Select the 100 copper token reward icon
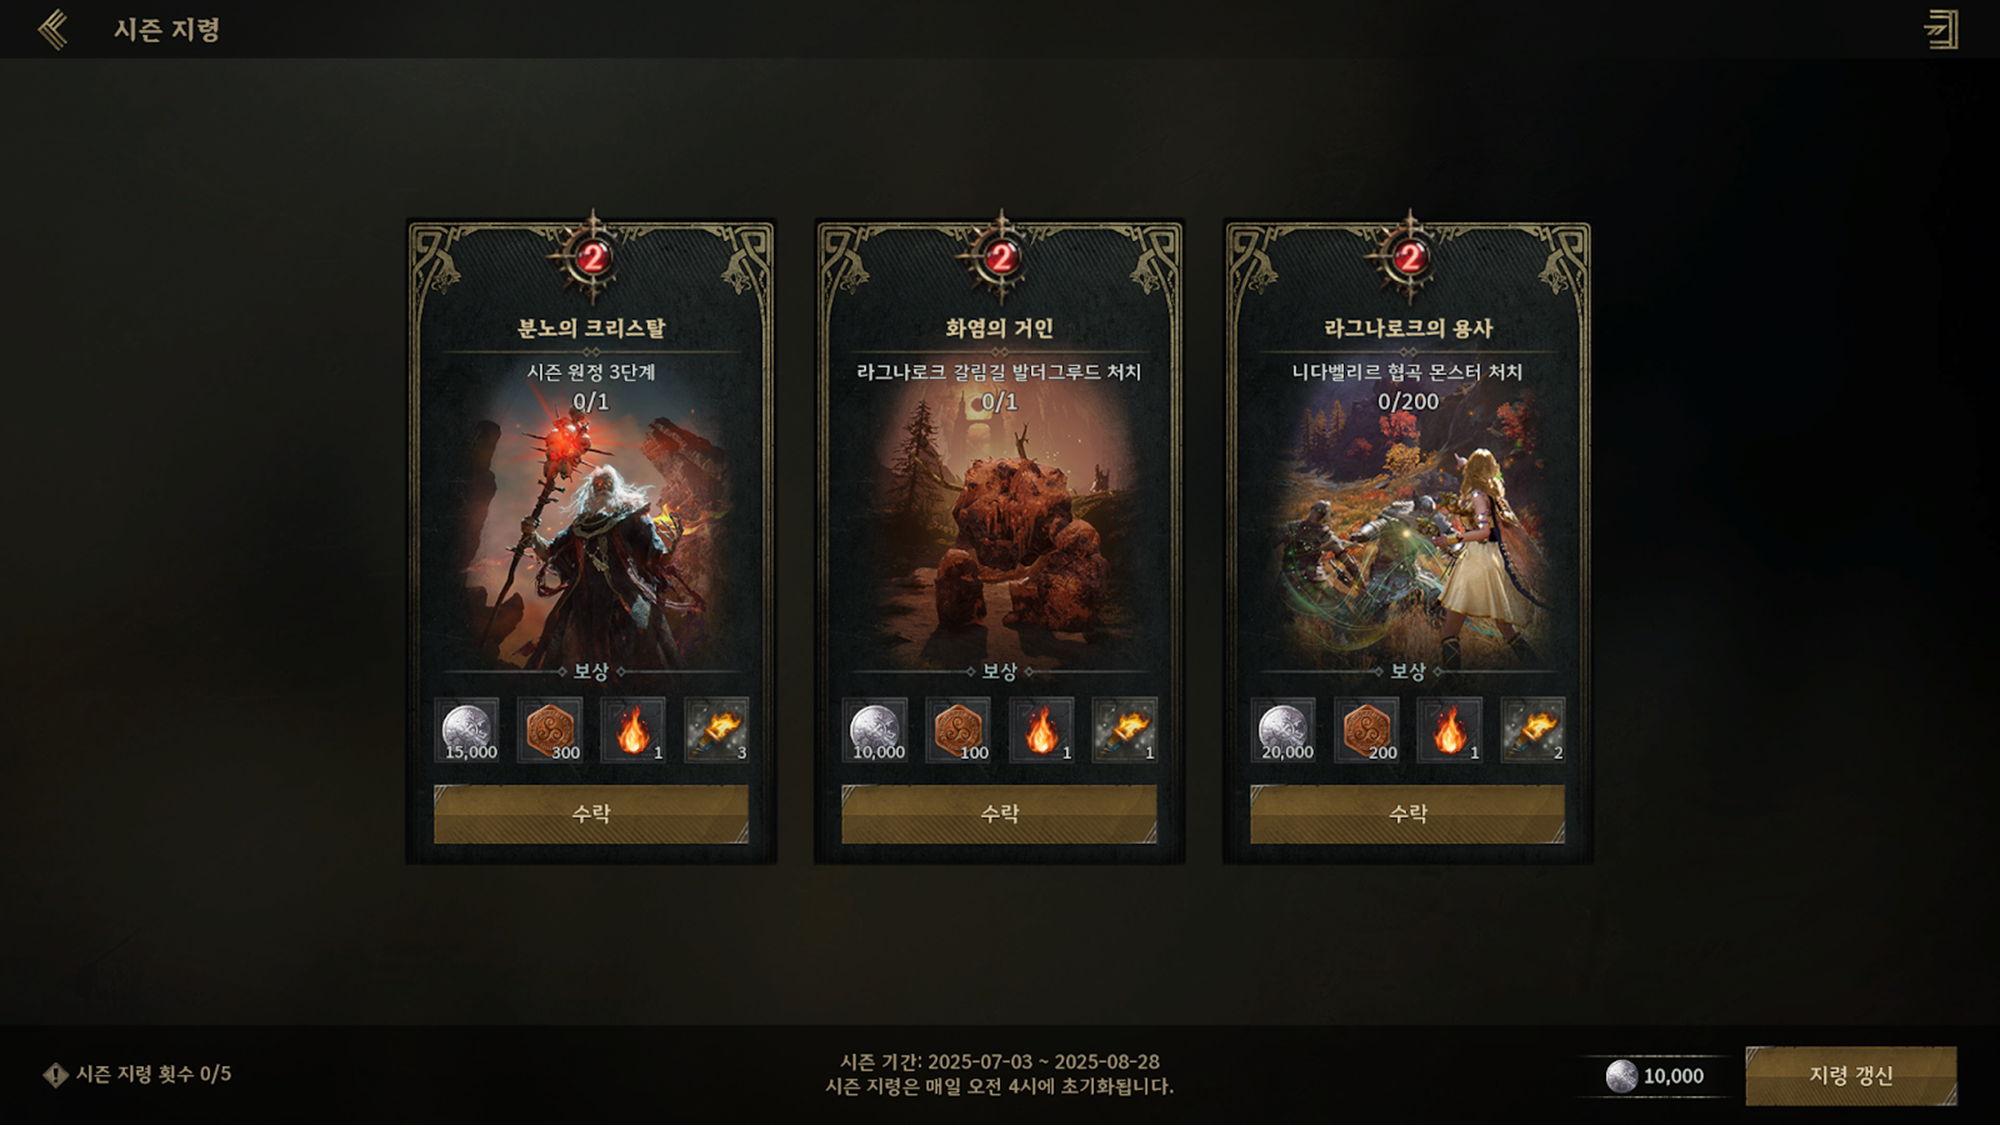The width and height of the screenshot is (2000, 1125). coord(958,730)
